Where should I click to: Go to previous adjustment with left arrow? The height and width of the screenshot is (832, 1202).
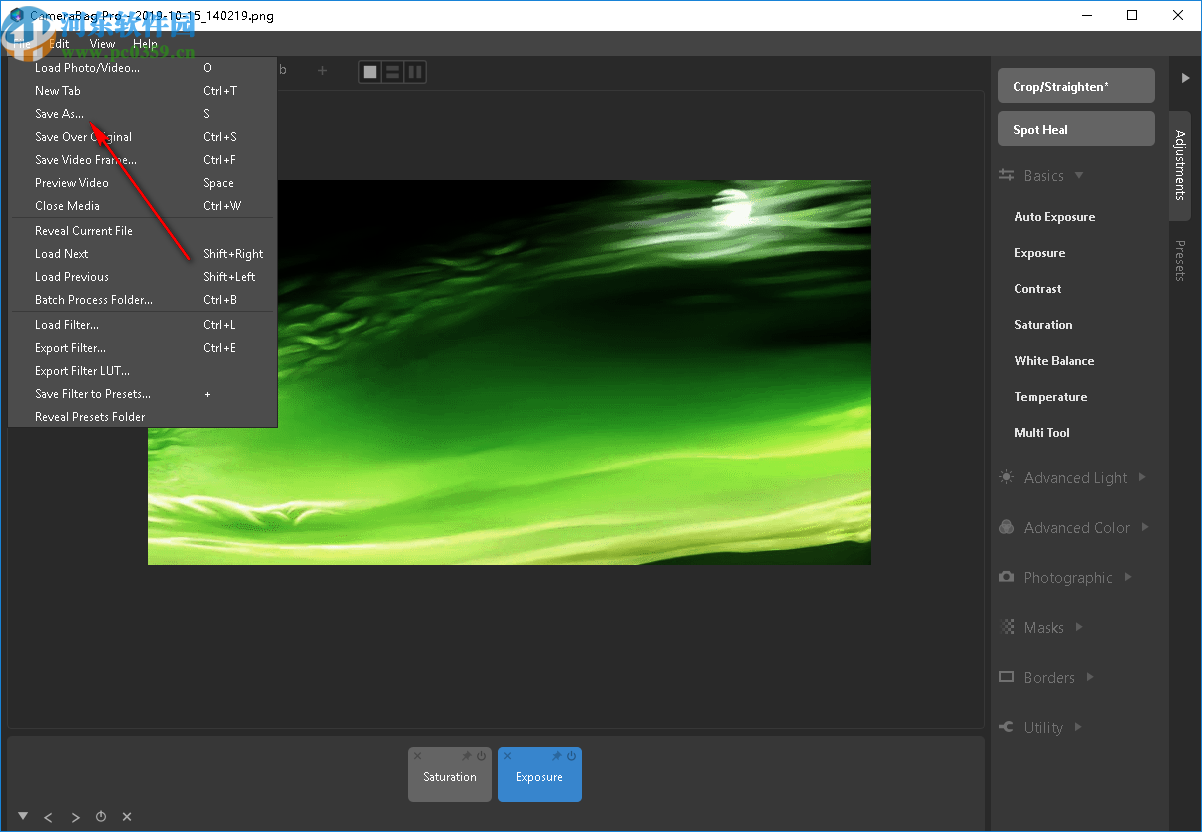tap(48, 817)
